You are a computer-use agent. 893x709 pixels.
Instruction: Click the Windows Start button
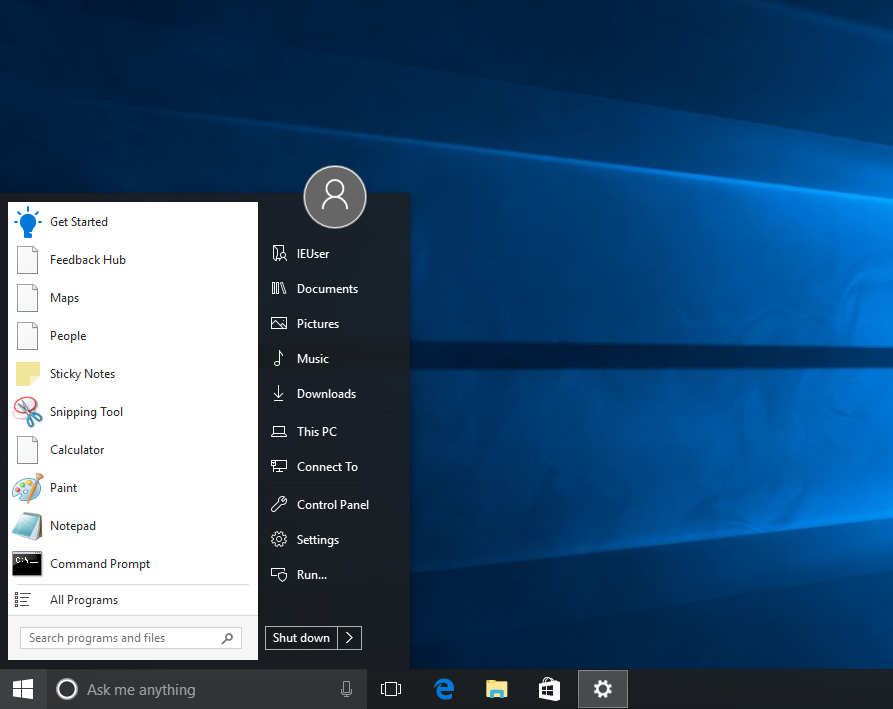click(x=22, y=689)
